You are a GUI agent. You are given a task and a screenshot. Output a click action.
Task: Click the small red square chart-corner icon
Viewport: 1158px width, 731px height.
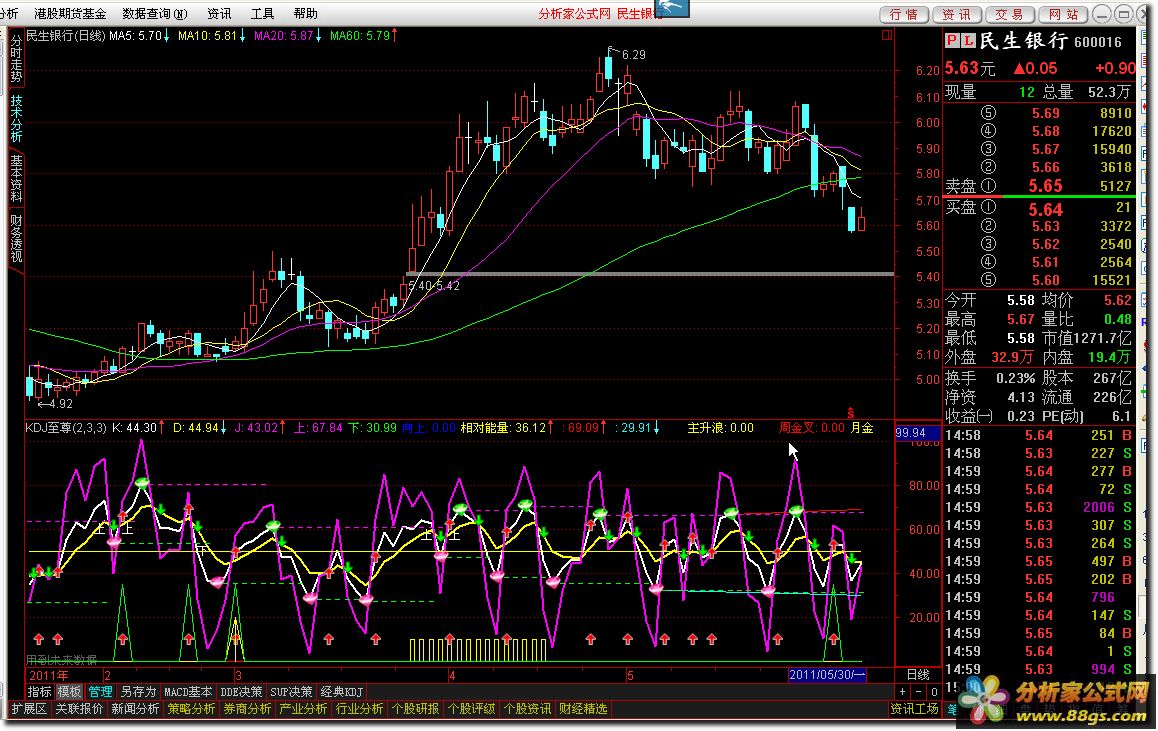click(x=887, y=35)
